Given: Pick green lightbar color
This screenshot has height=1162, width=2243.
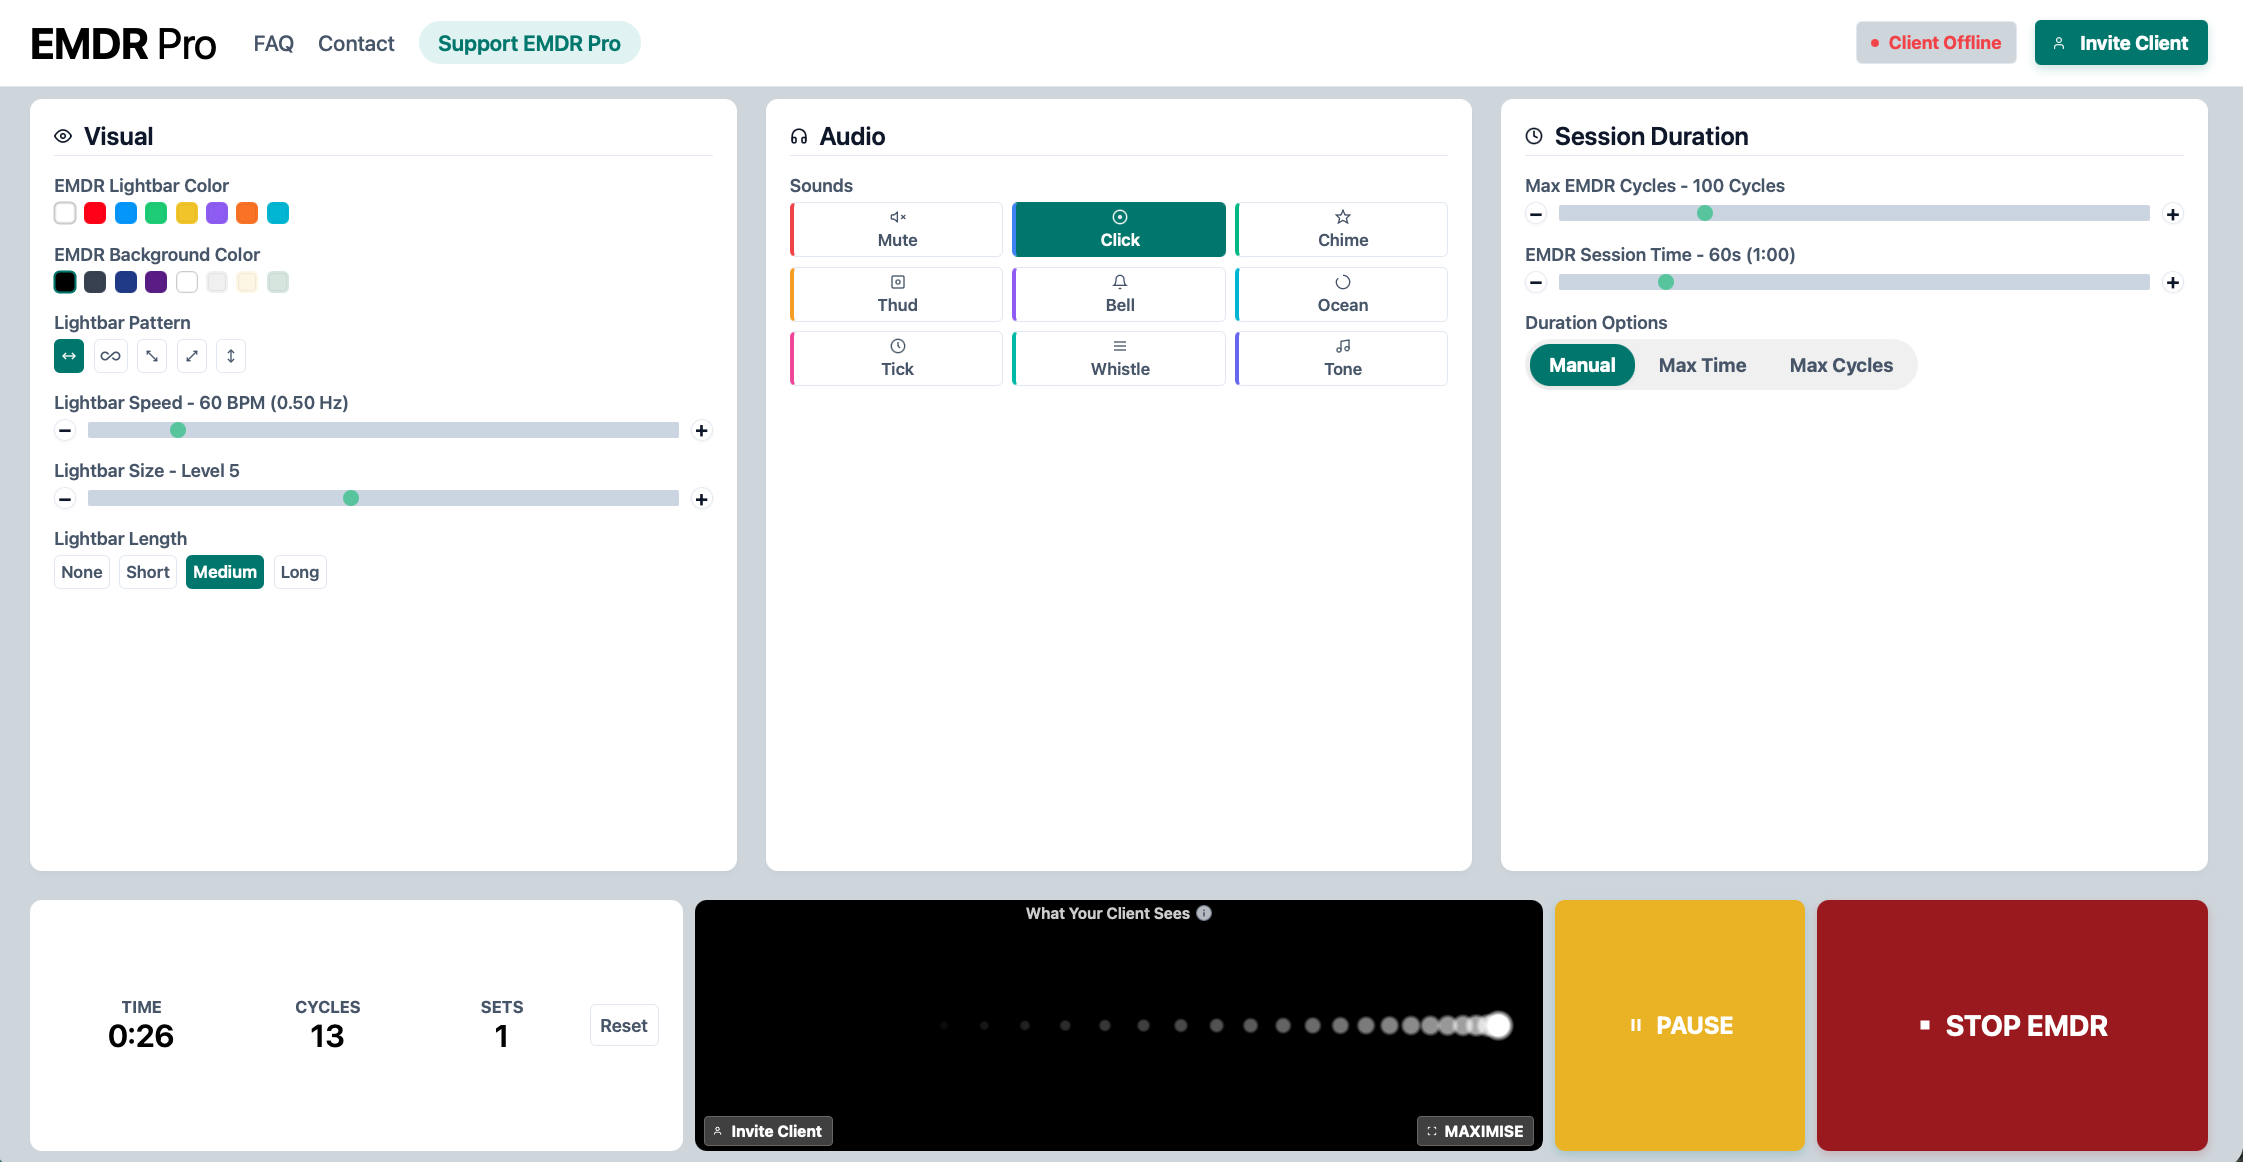Looking at the screenshot, I should pos(156,213).
